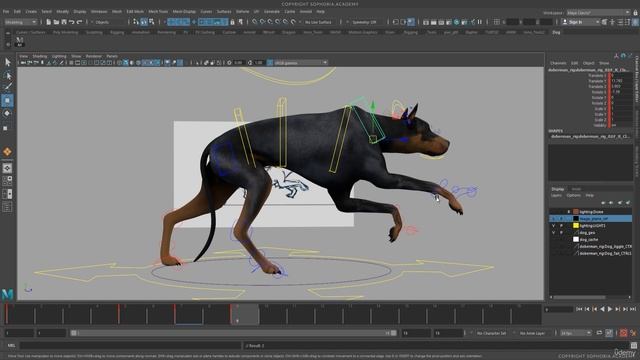Open the 24 fps frame rate dropdown
Viewport: 640px width, 360px height.
(x=576, y=333)
